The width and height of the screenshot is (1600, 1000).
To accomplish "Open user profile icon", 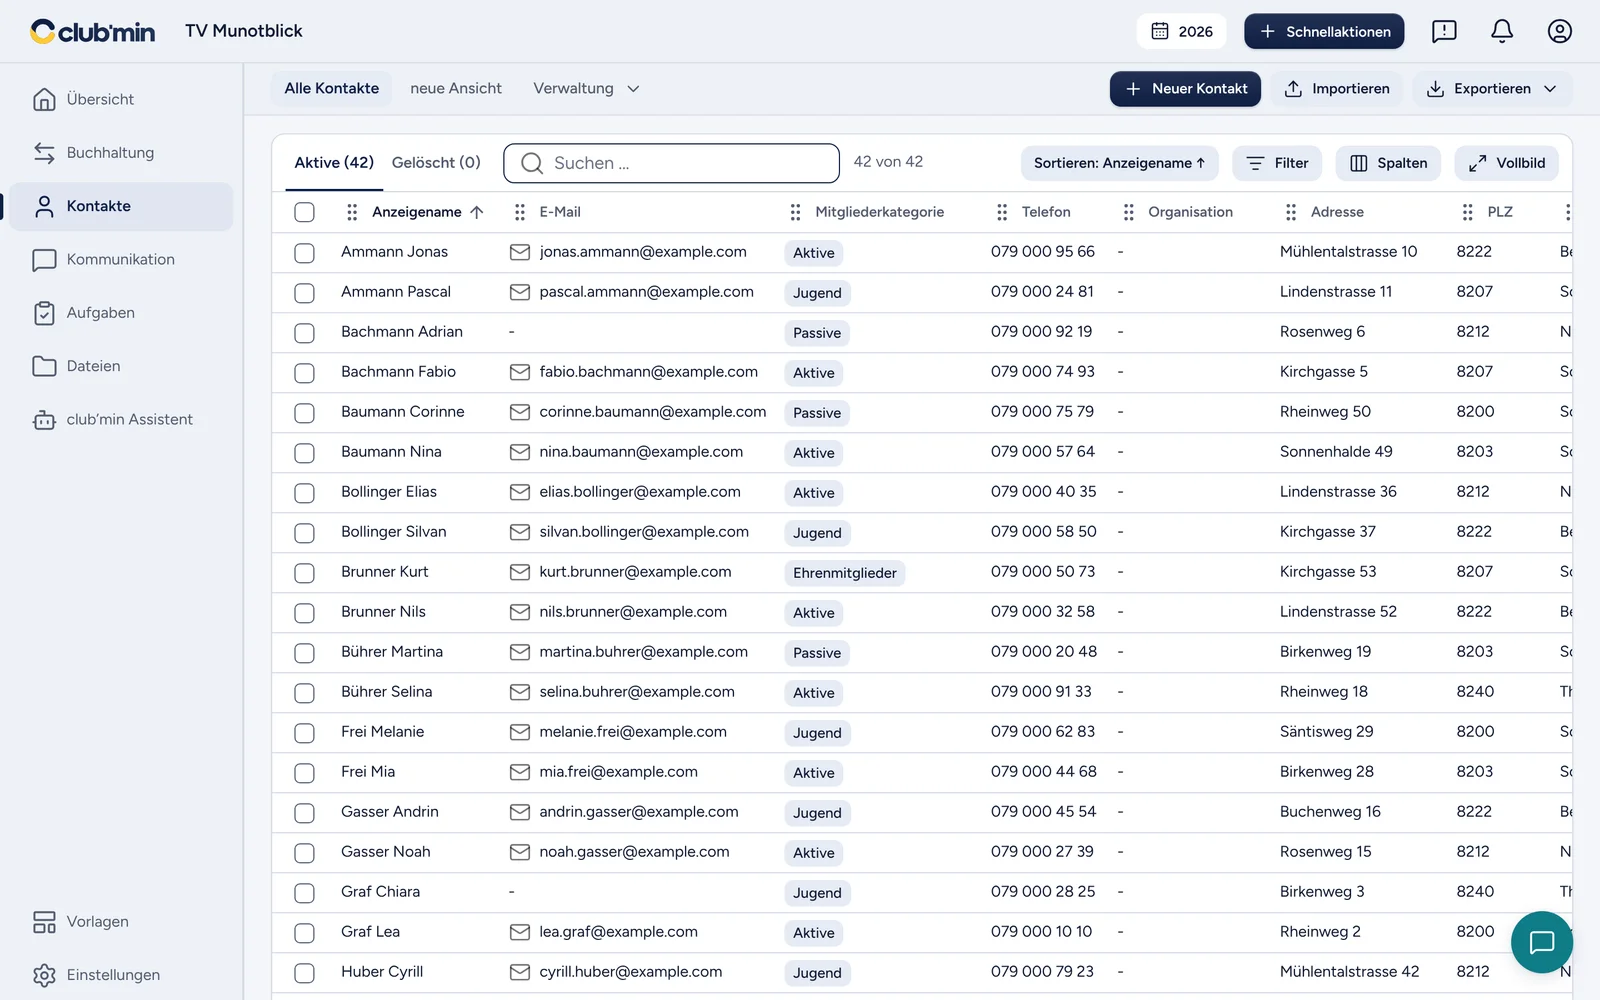I will tap(1560, 31).
